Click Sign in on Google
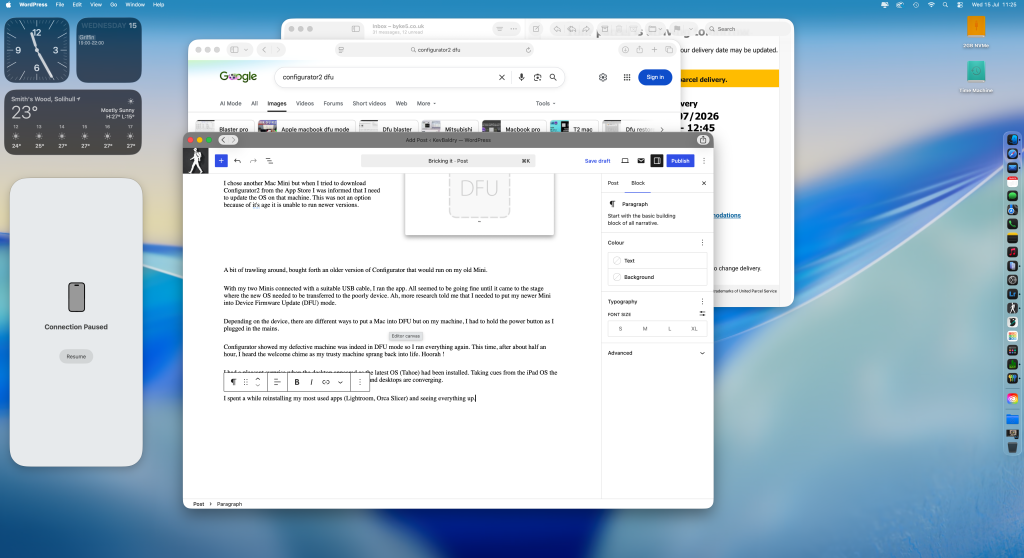Image resolution: width=1024 pixels, height=558 pixels. pyautogui.click(x=655, y=77)
